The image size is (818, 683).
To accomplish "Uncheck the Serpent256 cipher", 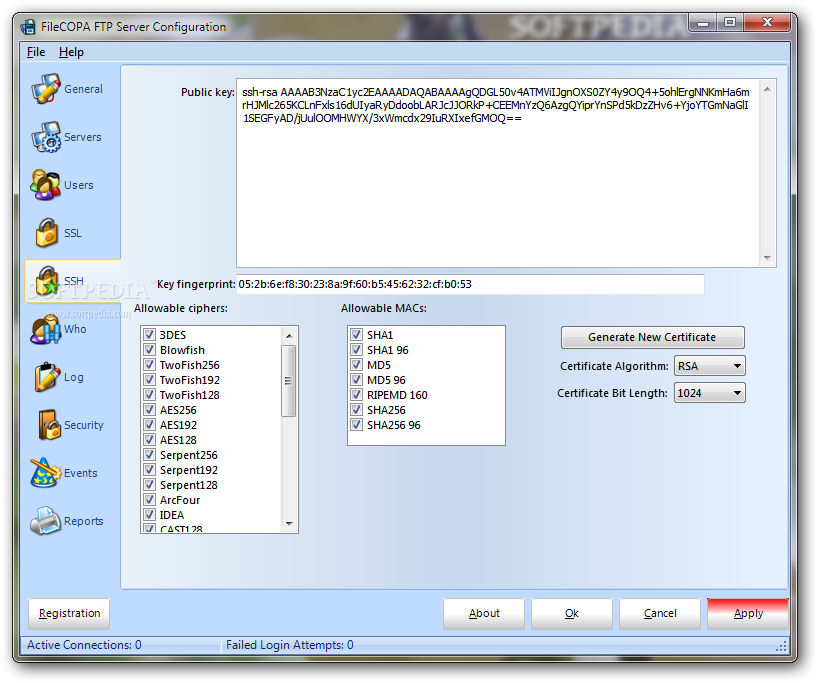I will pos(150,454).
